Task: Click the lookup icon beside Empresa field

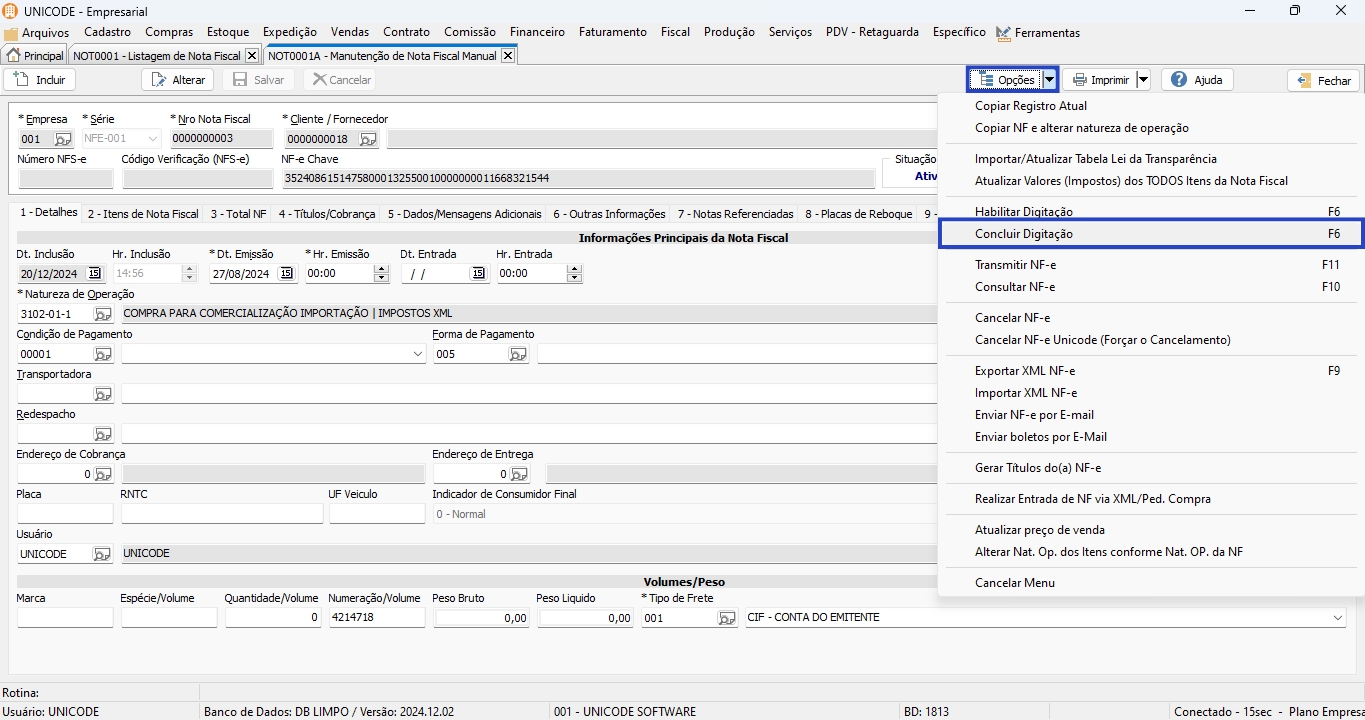Action: [x=63, y=139]
